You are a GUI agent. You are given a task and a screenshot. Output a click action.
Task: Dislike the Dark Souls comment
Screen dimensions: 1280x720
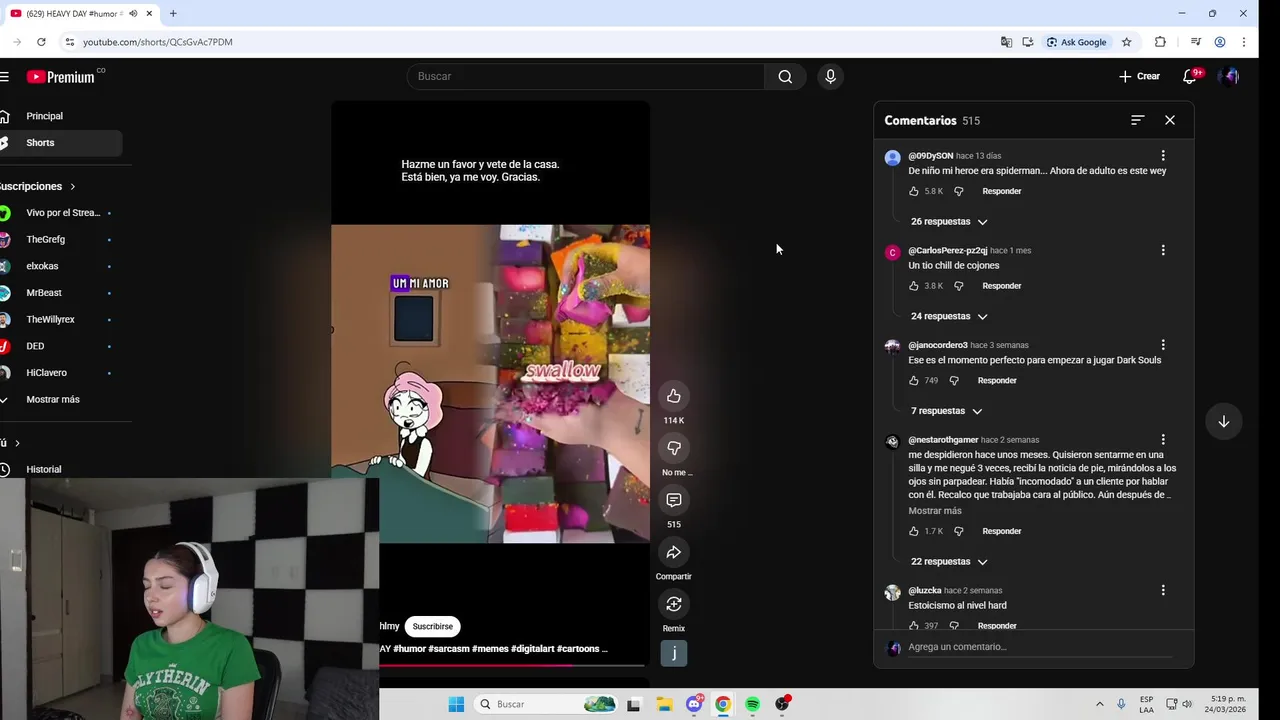click(x=954, y=381)
